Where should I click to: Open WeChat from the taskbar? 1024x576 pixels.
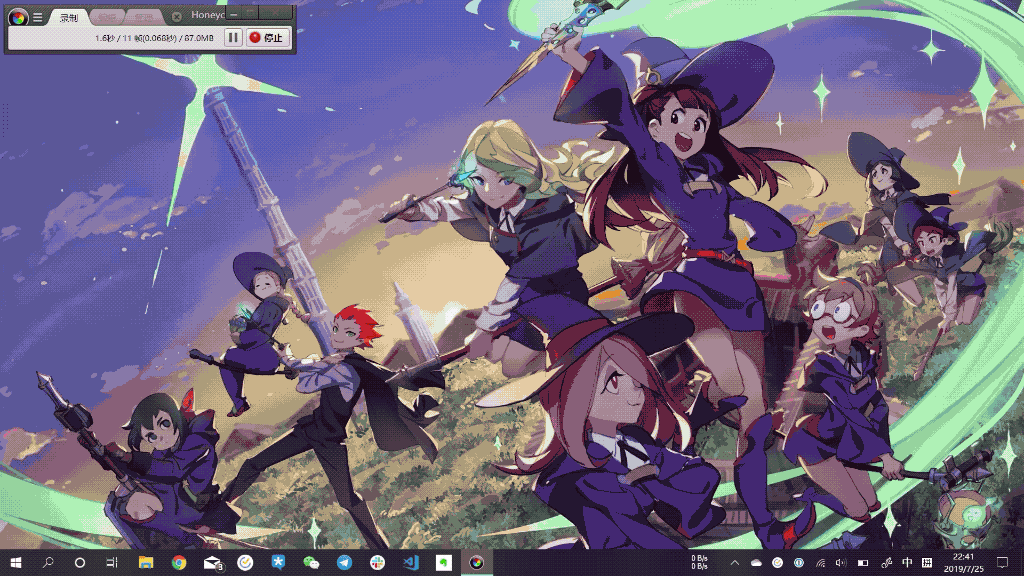tap(312, 562)
